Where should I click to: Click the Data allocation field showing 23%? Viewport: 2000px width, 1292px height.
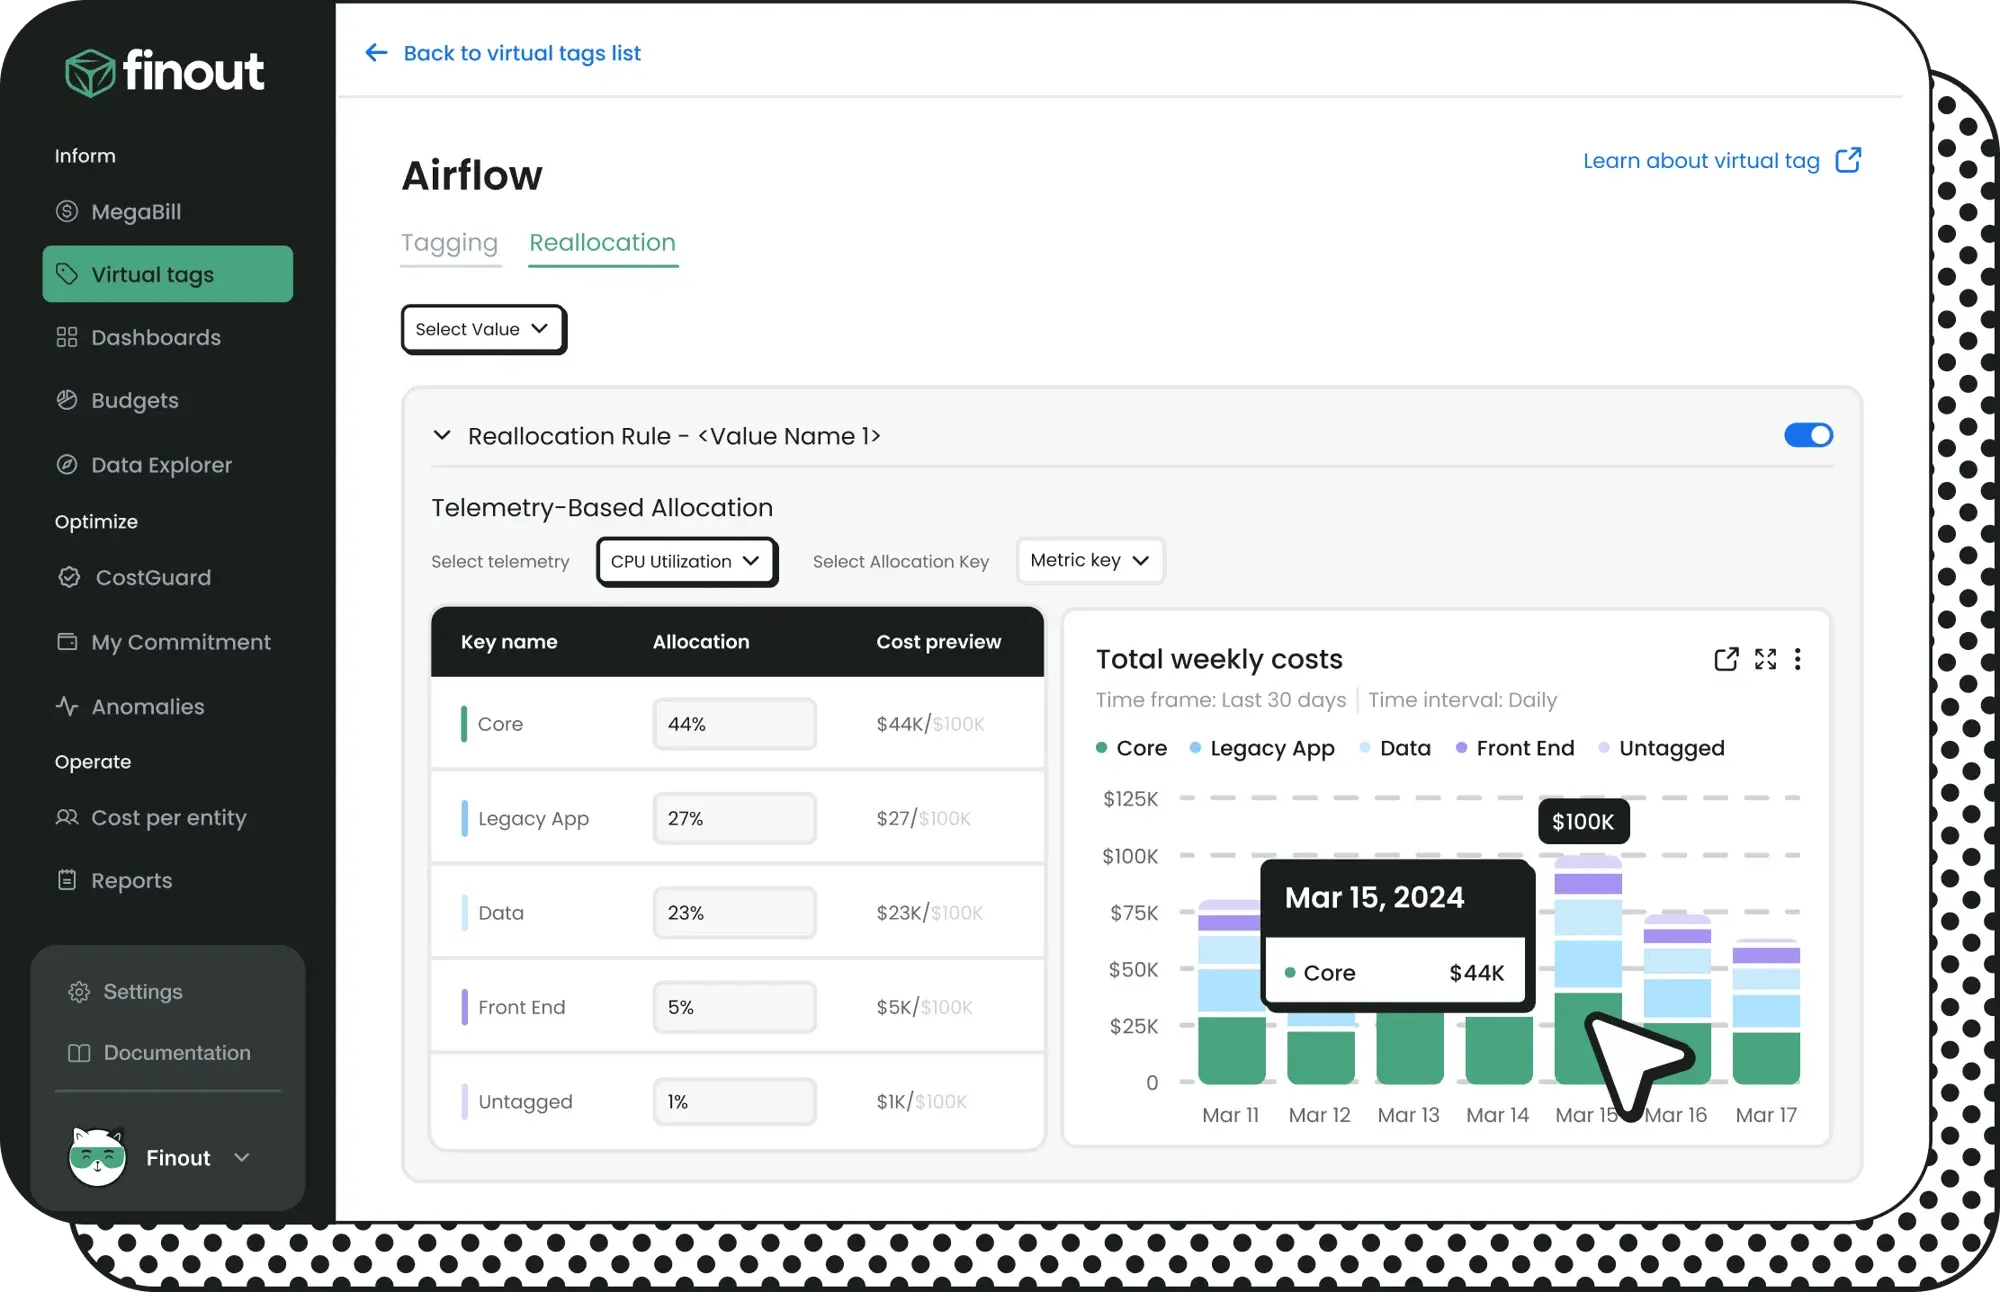735,912
